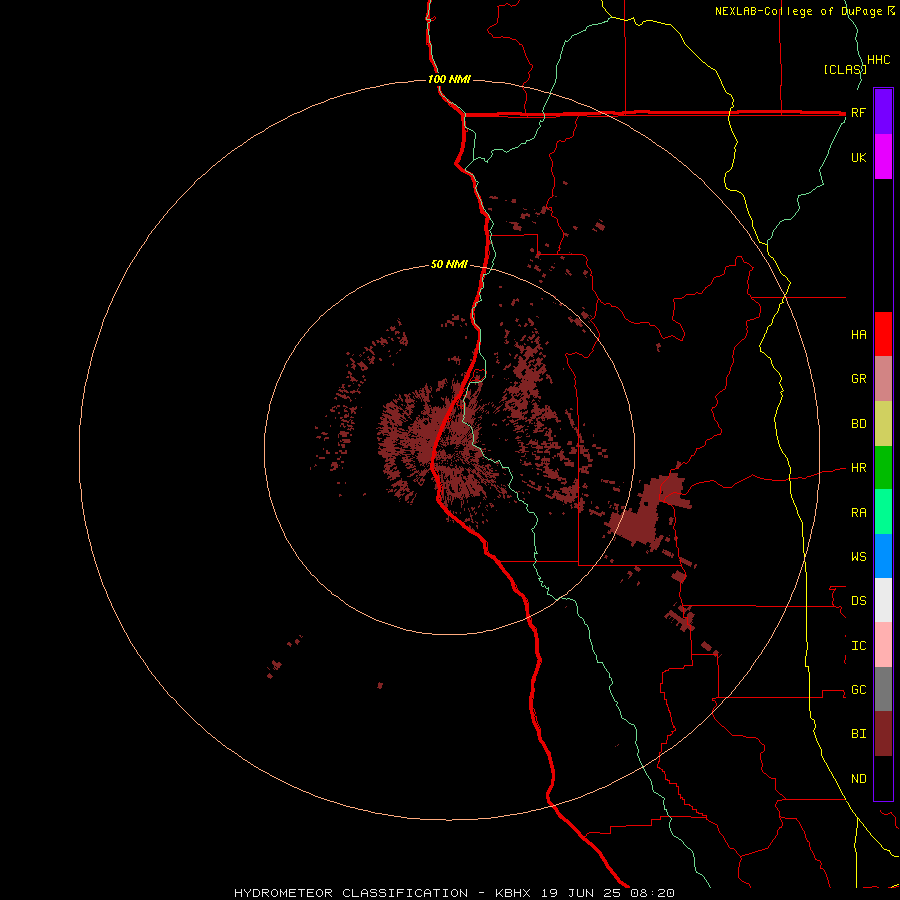Click the 50 NMI range ring label

point(449,264)
